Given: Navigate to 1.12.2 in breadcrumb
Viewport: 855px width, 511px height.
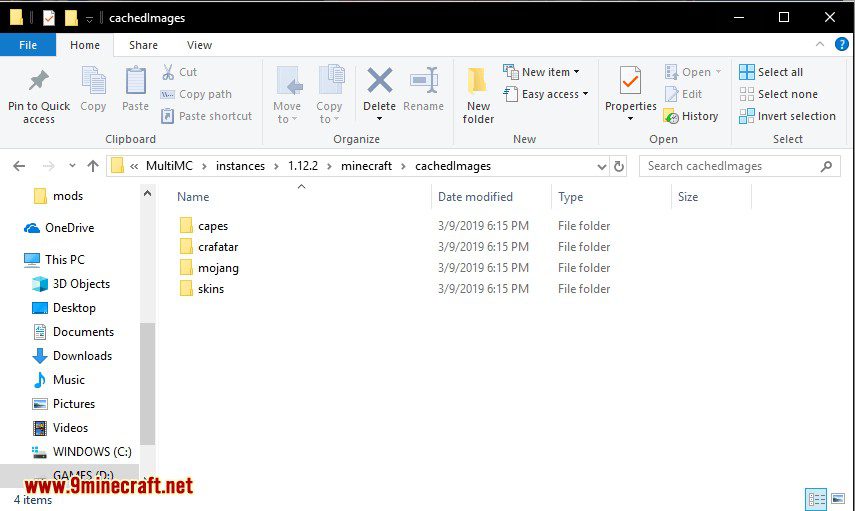Looking at the screenshot, I should [x=303, y=166].
